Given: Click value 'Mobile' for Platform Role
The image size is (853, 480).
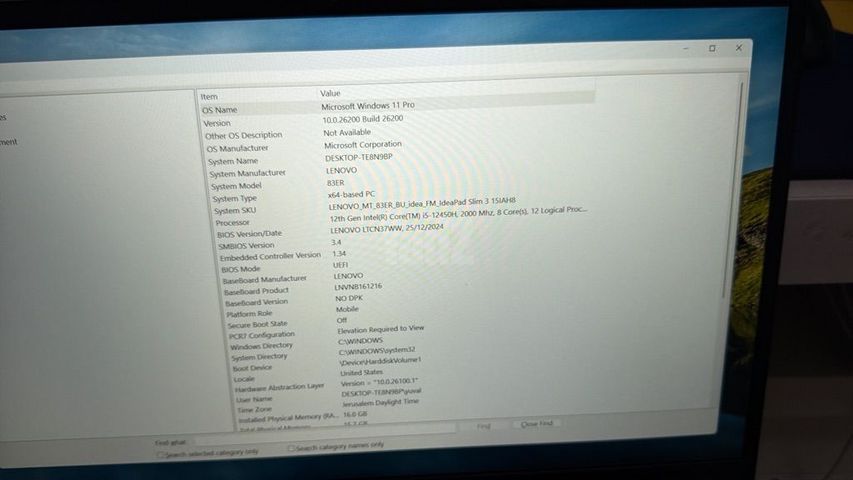Looking at the screenshot, I should point(347,309).
